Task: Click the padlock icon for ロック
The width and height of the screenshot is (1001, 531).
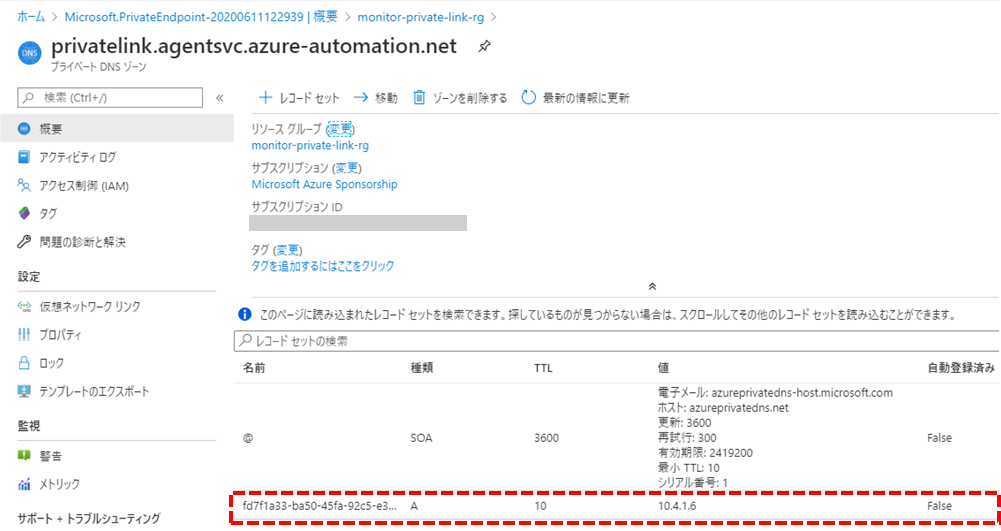Action: [x=24, y=363]
